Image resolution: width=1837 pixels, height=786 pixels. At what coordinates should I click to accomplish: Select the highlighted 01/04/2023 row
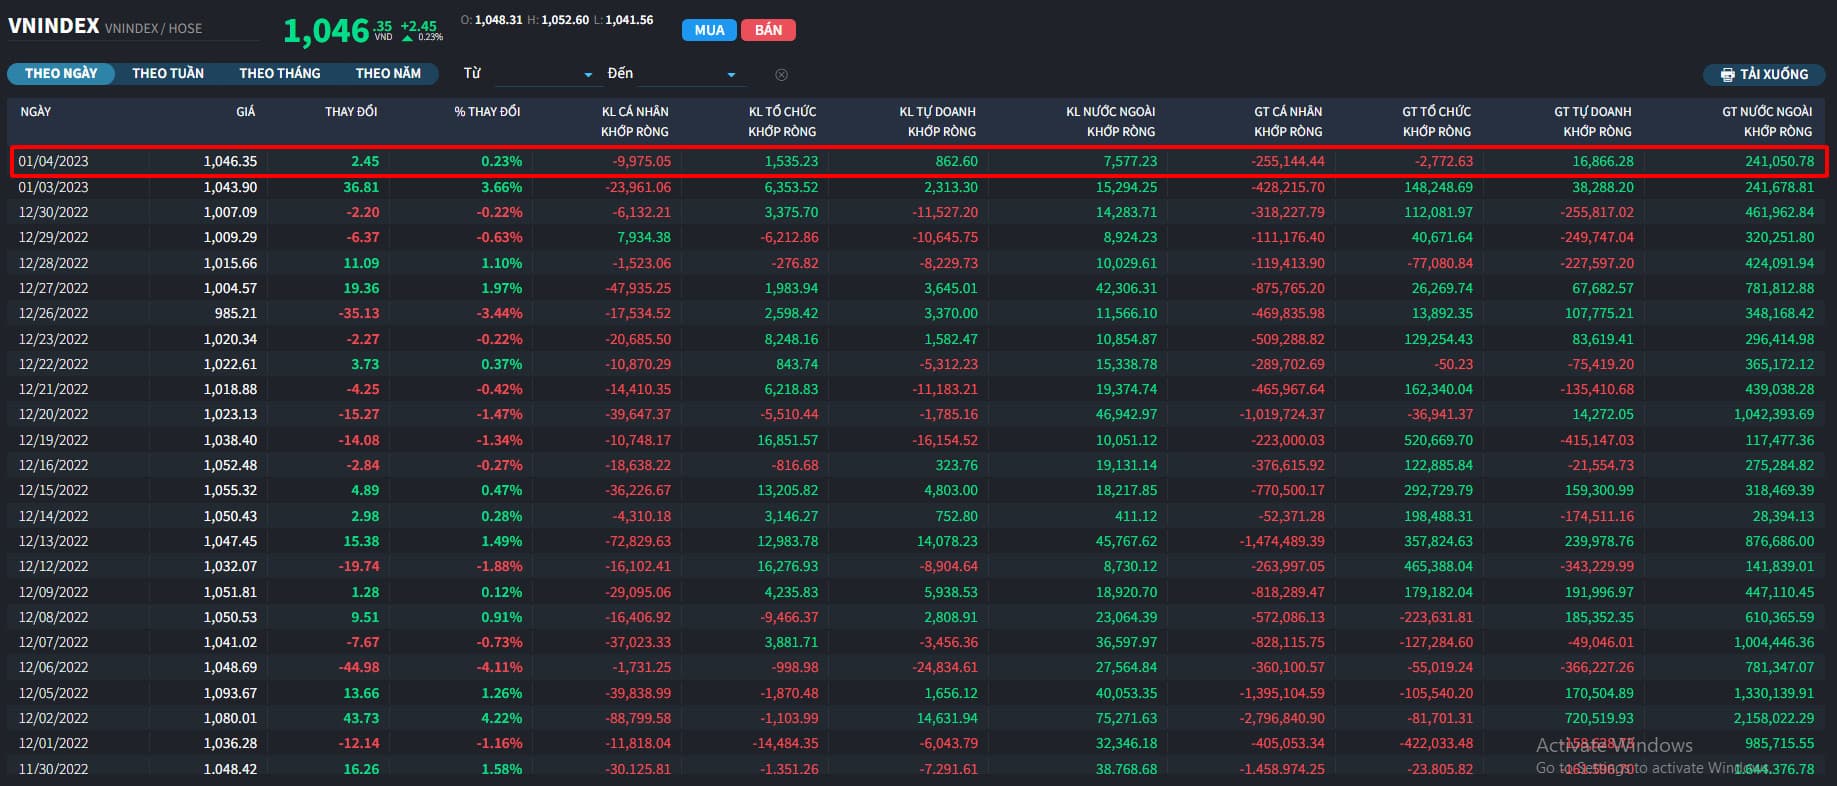[x=53, y=161]
